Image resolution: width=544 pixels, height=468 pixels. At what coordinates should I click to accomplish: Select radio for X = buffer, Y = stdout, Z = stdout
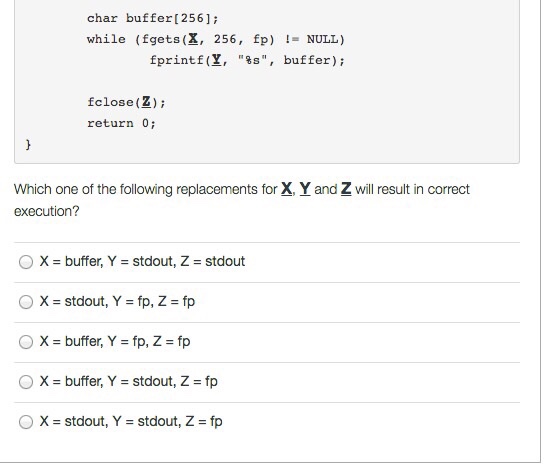tap(26, 262)
